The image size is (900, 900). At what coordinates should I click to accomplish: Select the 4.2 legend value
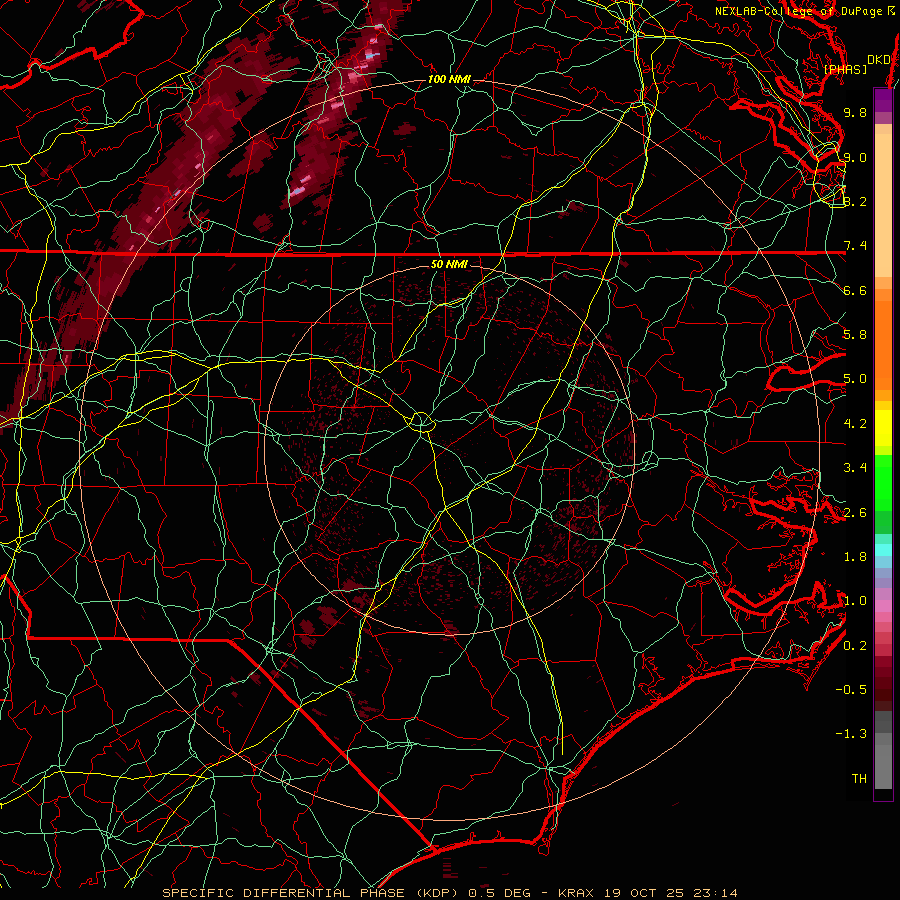click(x=855, y=424)
